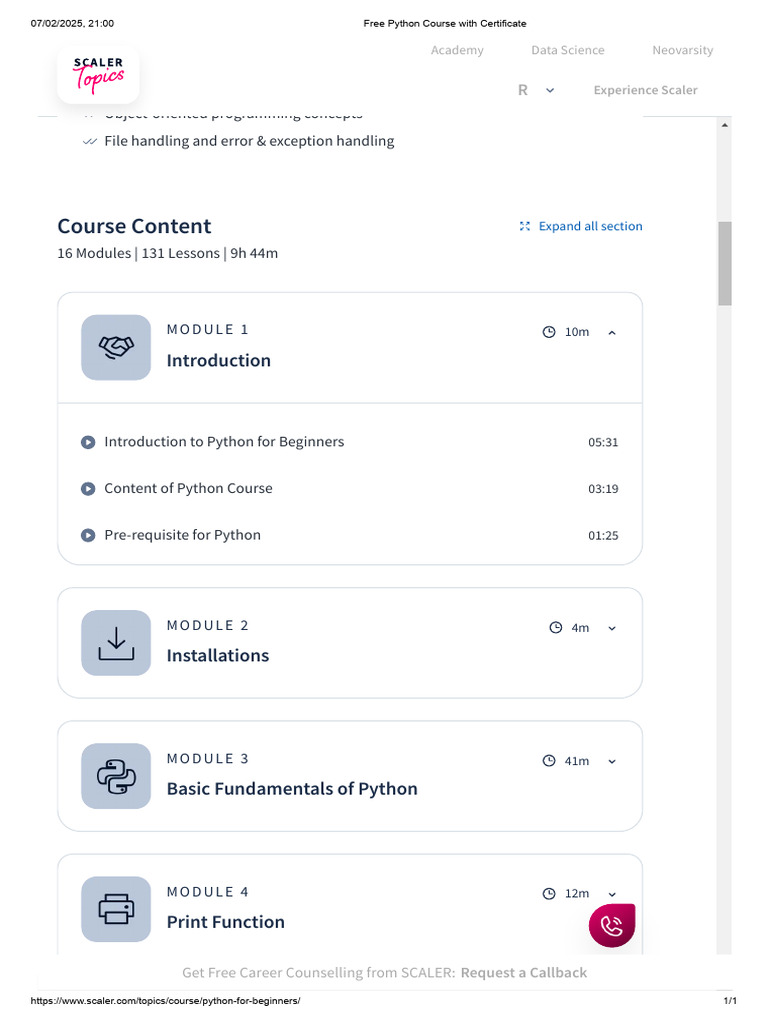This screenshot has width=768, height=1024.
Task: Click the Python logo icon in Module 3
Action: coord(116,775)
